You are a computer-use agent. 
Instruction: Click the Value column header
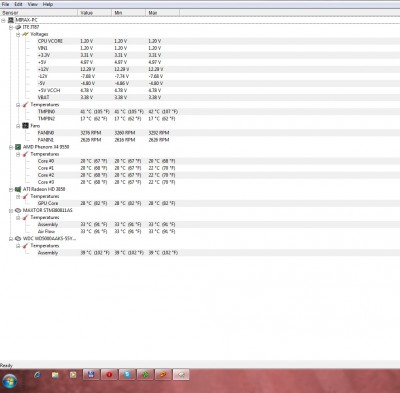(94, 13)
